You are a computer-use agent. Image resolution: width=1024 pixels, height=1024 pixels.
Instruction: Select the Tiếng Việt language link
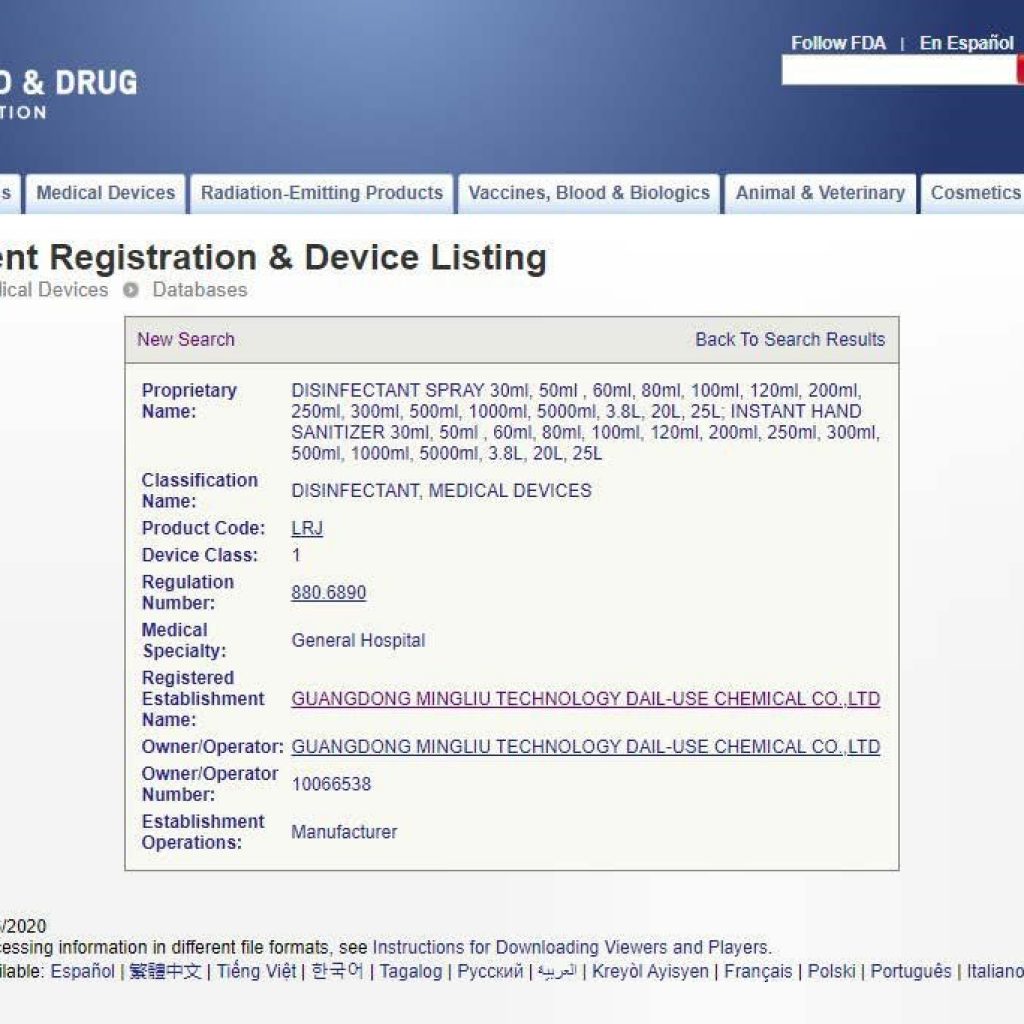(256, 971)
